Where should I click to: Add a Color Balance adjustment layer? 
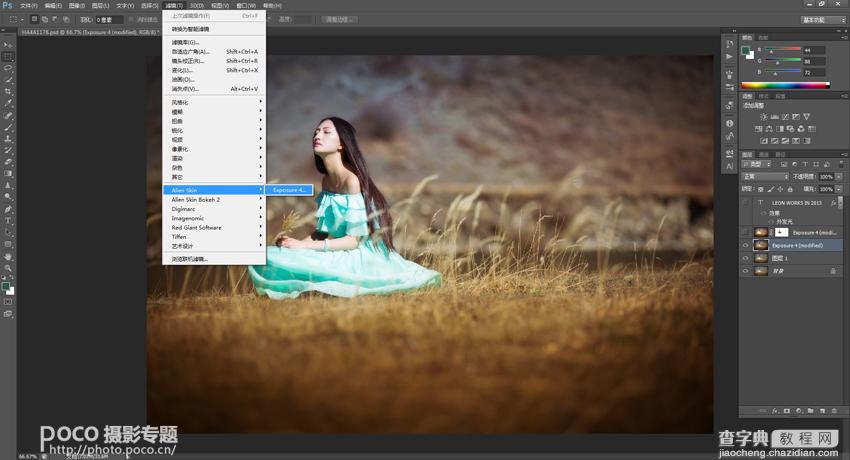pyautogui.click(x=769, y=129)
